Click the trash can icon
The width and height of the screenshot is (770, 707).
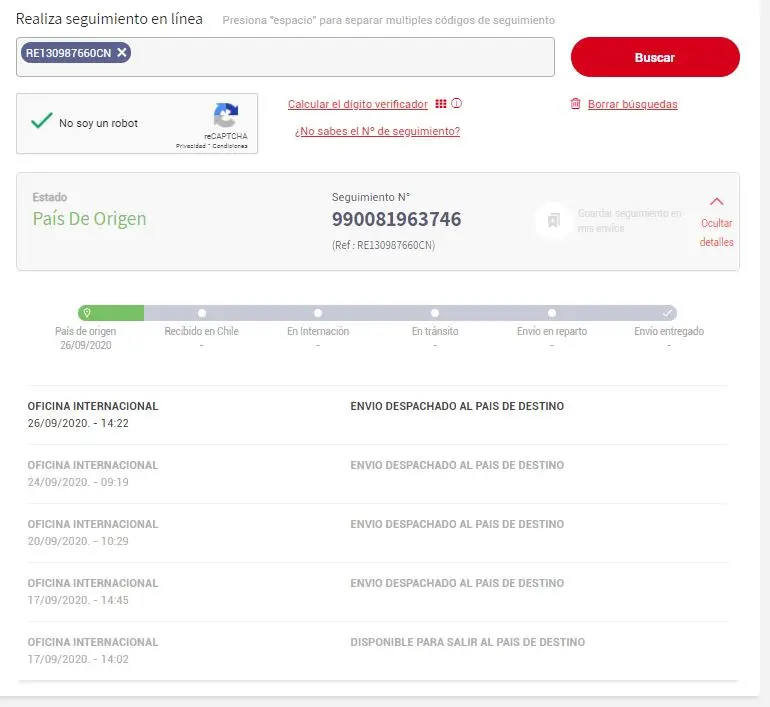pos(575,104)
